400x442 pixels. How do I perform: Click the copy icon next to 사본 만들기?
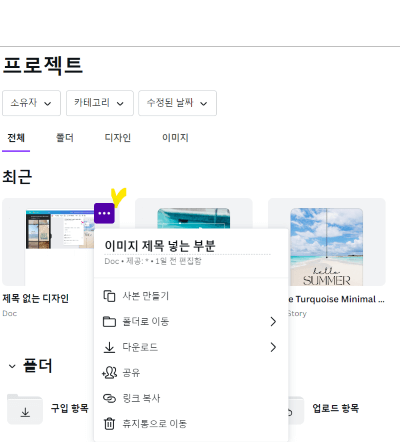109,296
